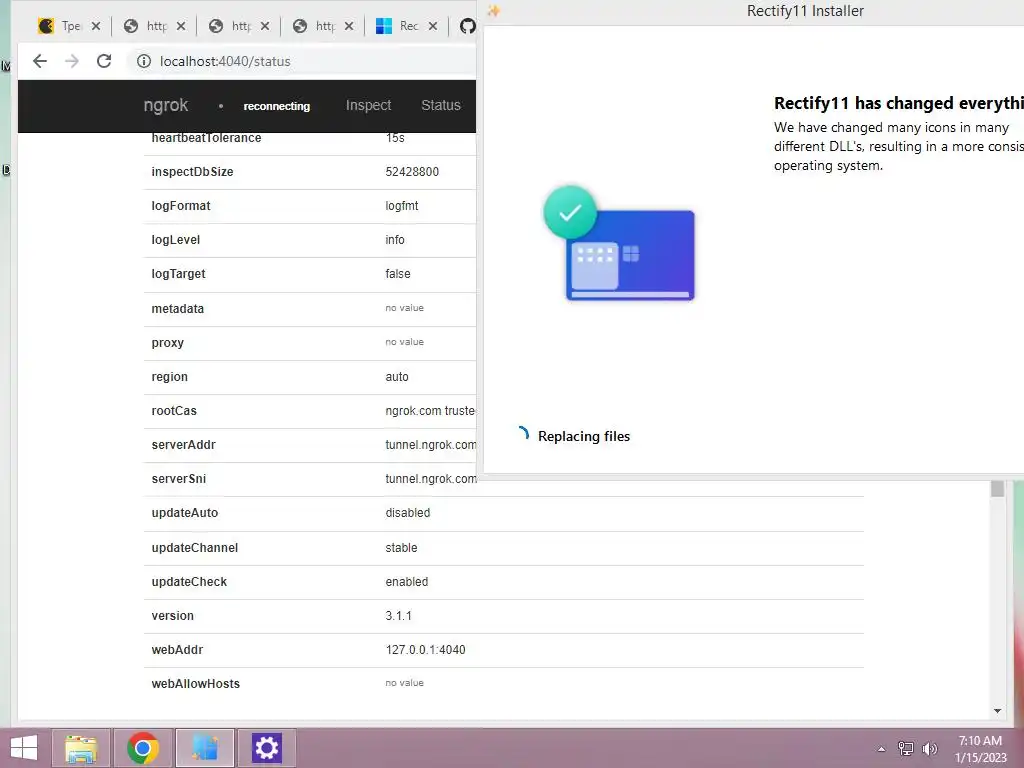Open the Windows Start button

tap(24, 747)
